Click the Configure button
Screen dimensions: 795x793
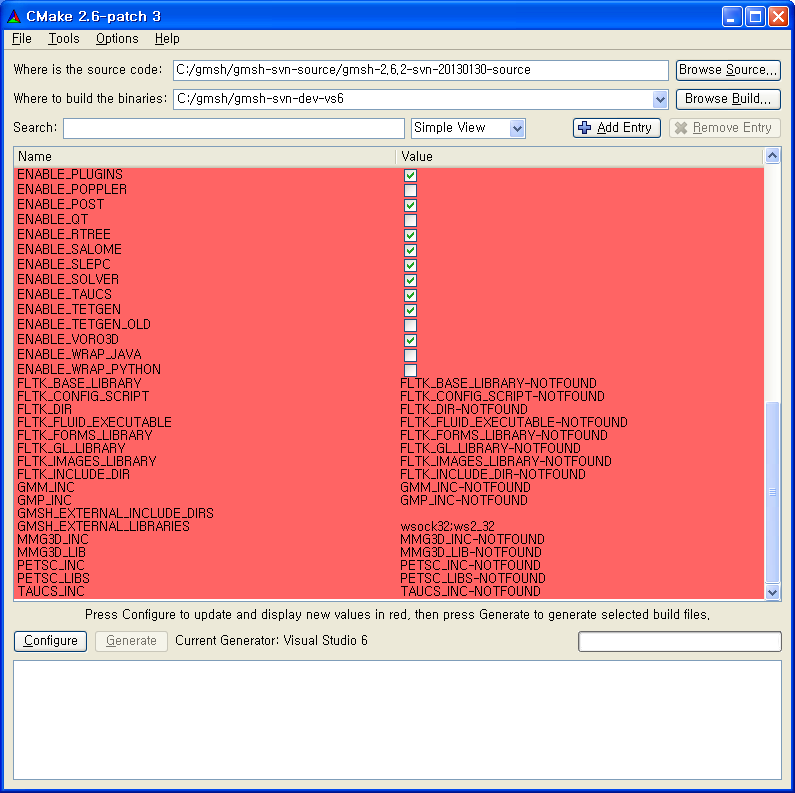click(50, 641)
